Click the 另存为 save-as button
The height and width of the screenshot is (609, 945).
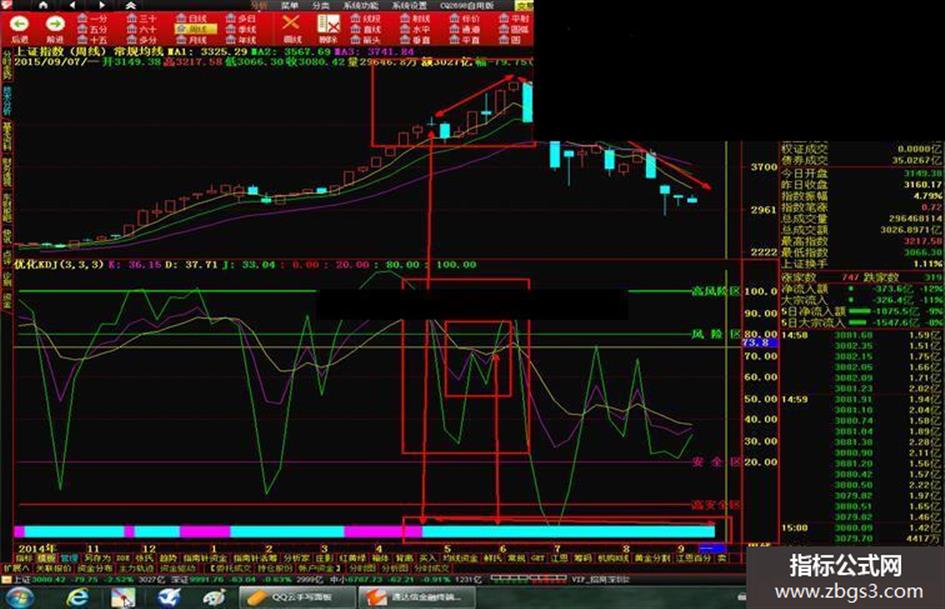(97, 558)
